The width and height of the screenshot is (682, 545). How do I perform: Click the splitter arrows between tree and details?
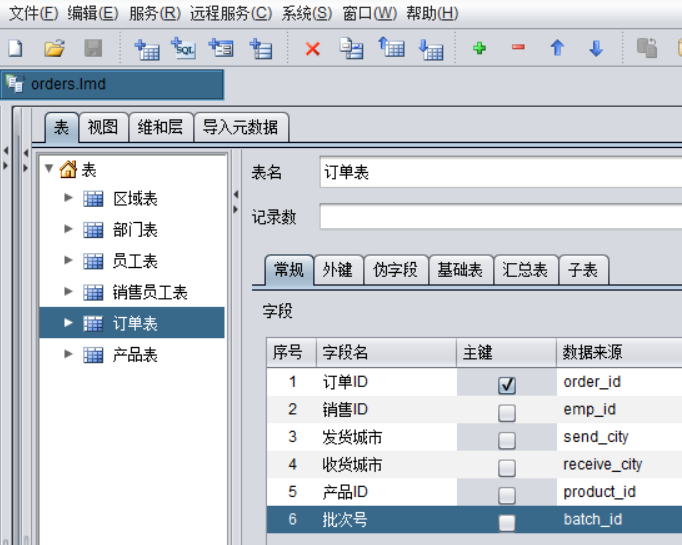point(236,202)
